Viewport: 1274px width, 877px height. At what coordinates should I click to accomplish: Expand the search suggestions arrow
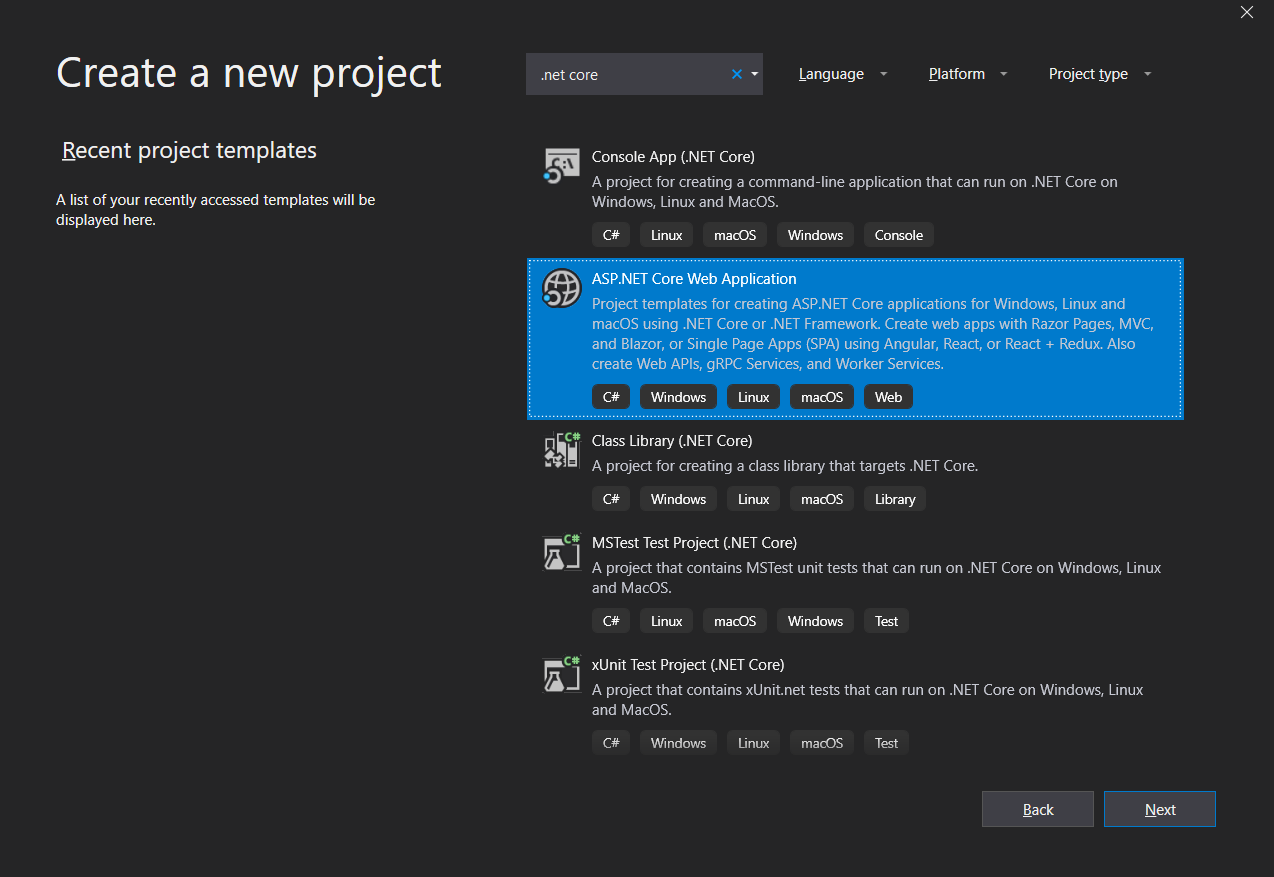click(755, 73)
